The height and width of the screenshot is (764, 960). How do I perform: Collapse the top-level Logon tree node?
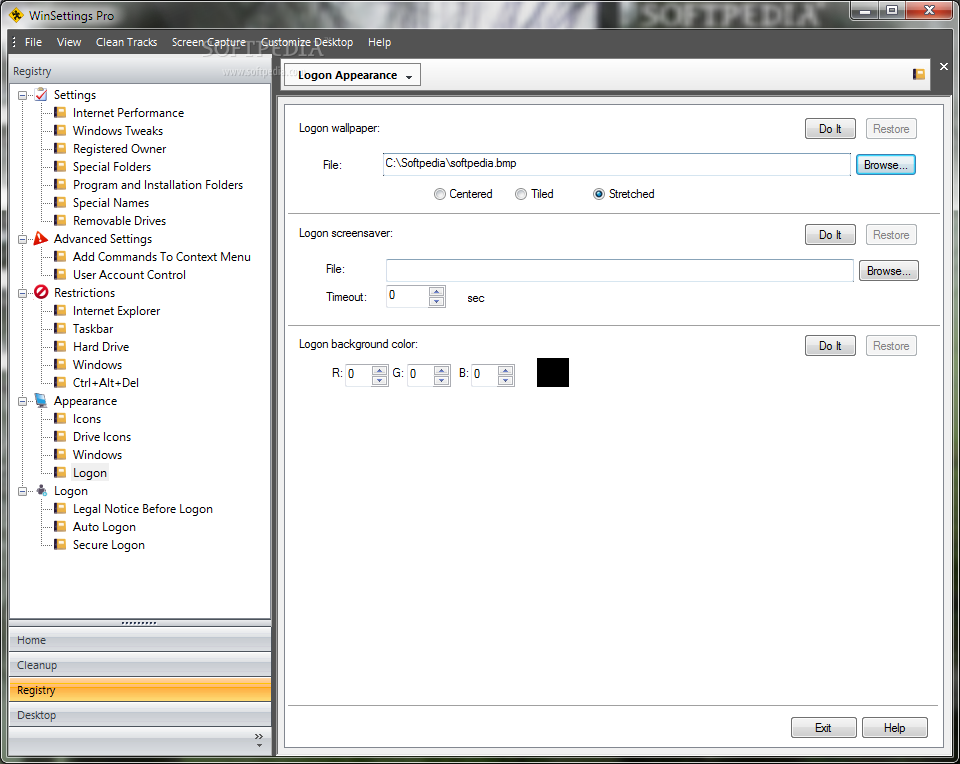point(23,492)
